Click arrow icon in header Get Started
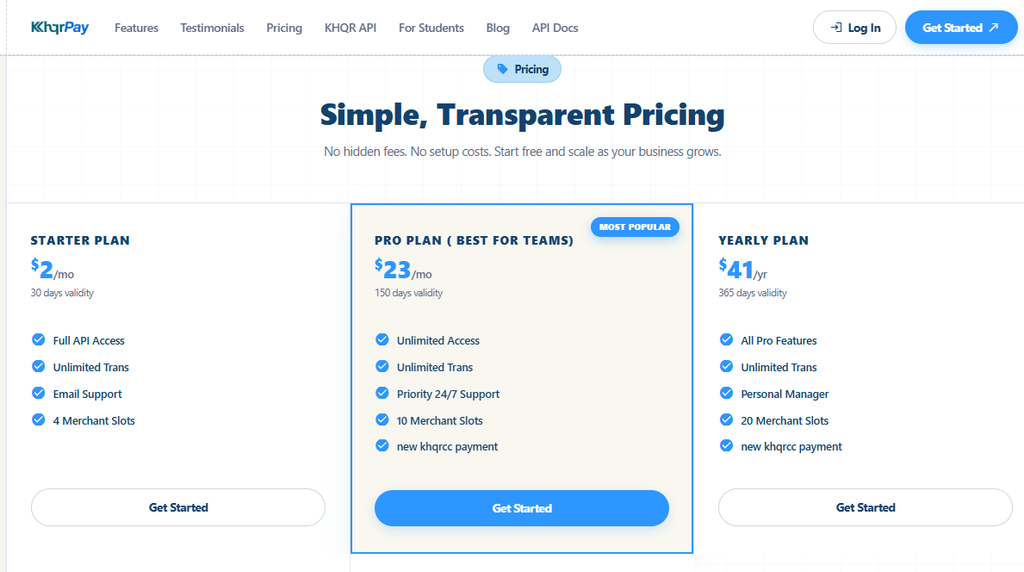Image resolution: width=1024 pixels, height=572 pixels. [x=993, y=27]
